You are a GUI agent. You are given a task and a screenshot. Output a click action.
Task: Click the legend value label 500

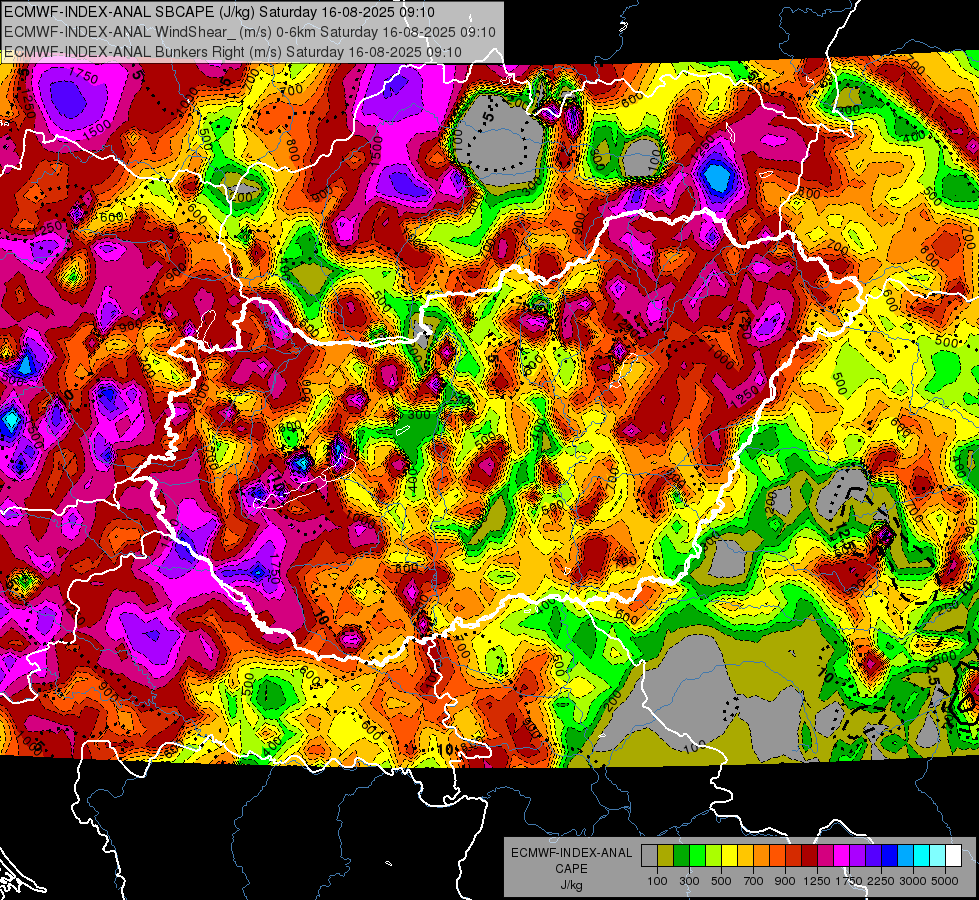click(721, 881)
